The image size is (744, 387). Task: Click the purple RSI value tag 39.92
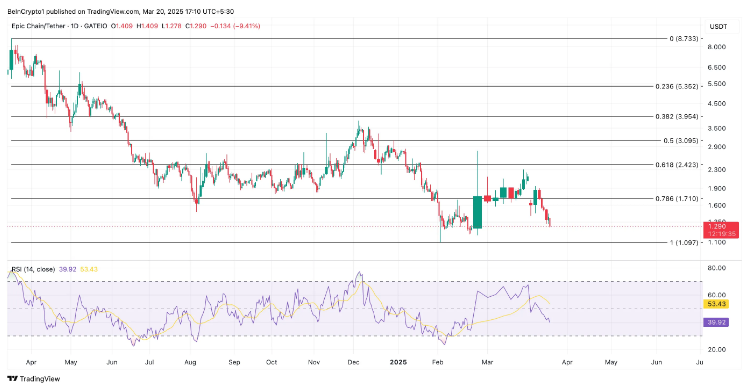[x=716, y=322]
